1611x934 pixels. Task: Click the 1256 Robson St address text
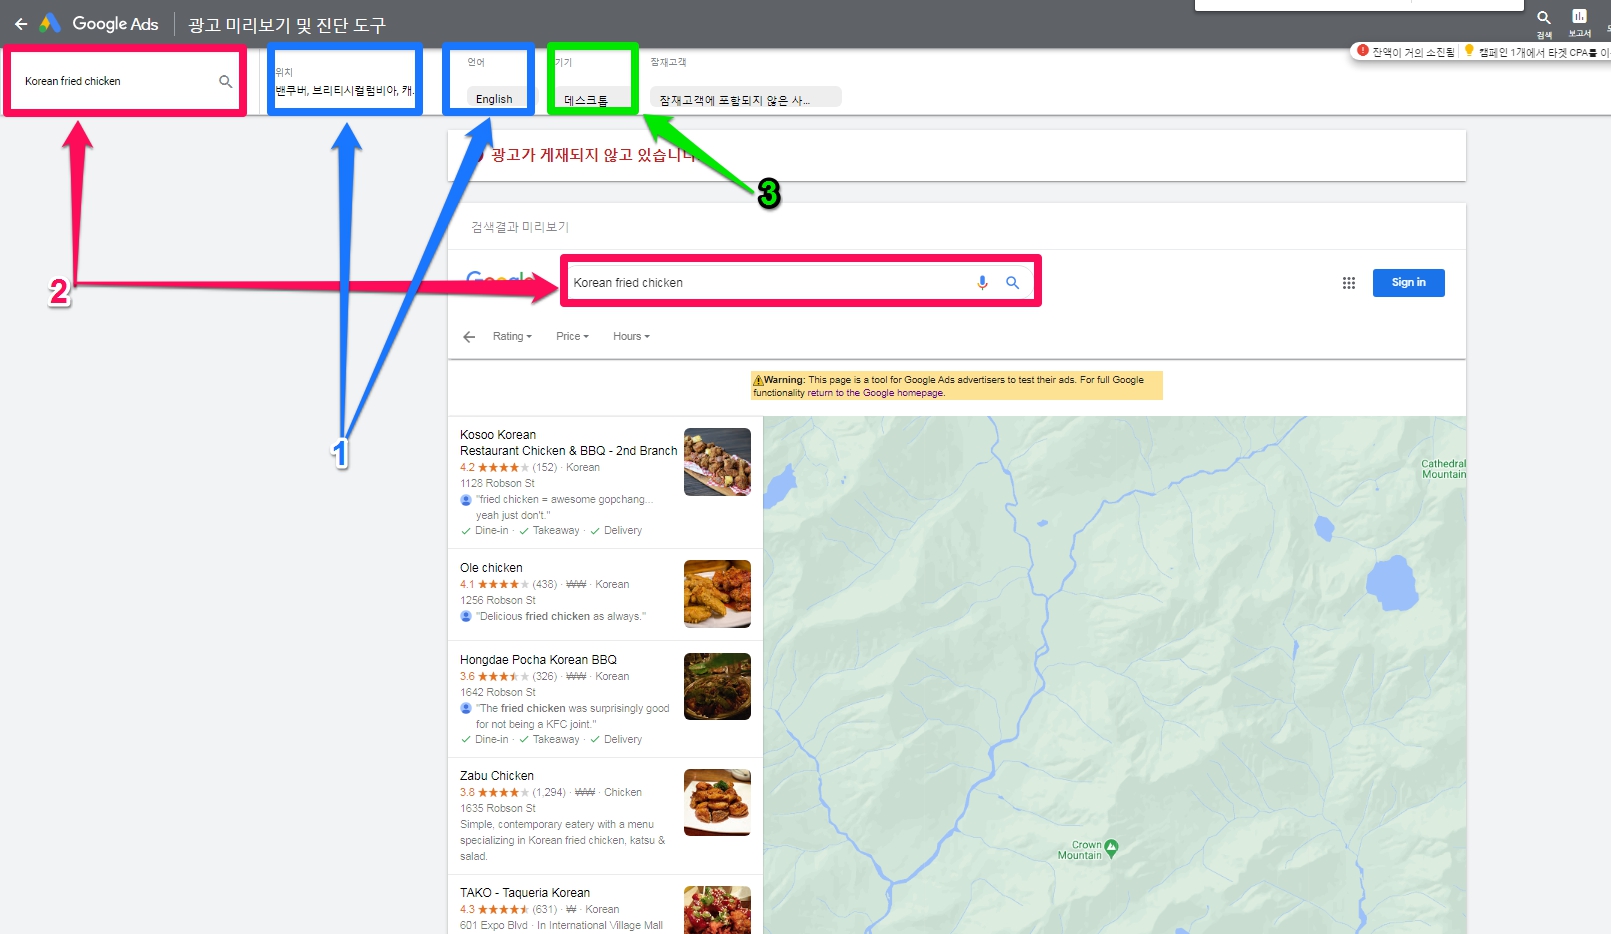pos(498,600)
